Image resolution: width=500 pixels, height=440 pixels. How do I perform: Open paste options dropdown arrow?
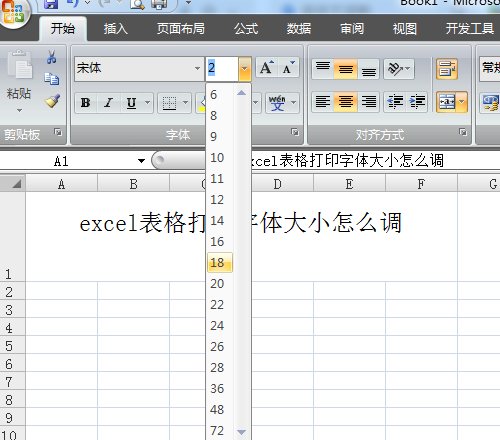pyautogui.click(x=19, y=110)
